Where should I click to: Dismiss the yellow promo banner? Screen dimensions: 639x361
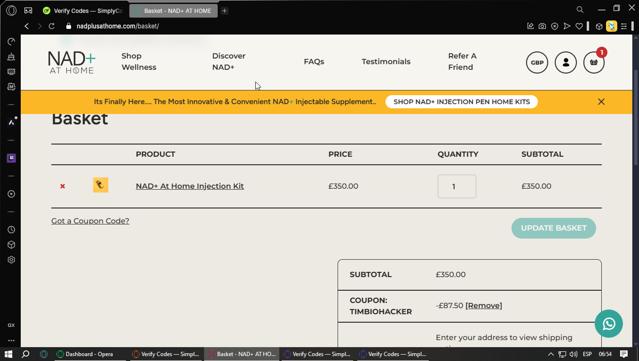point(601,102)
